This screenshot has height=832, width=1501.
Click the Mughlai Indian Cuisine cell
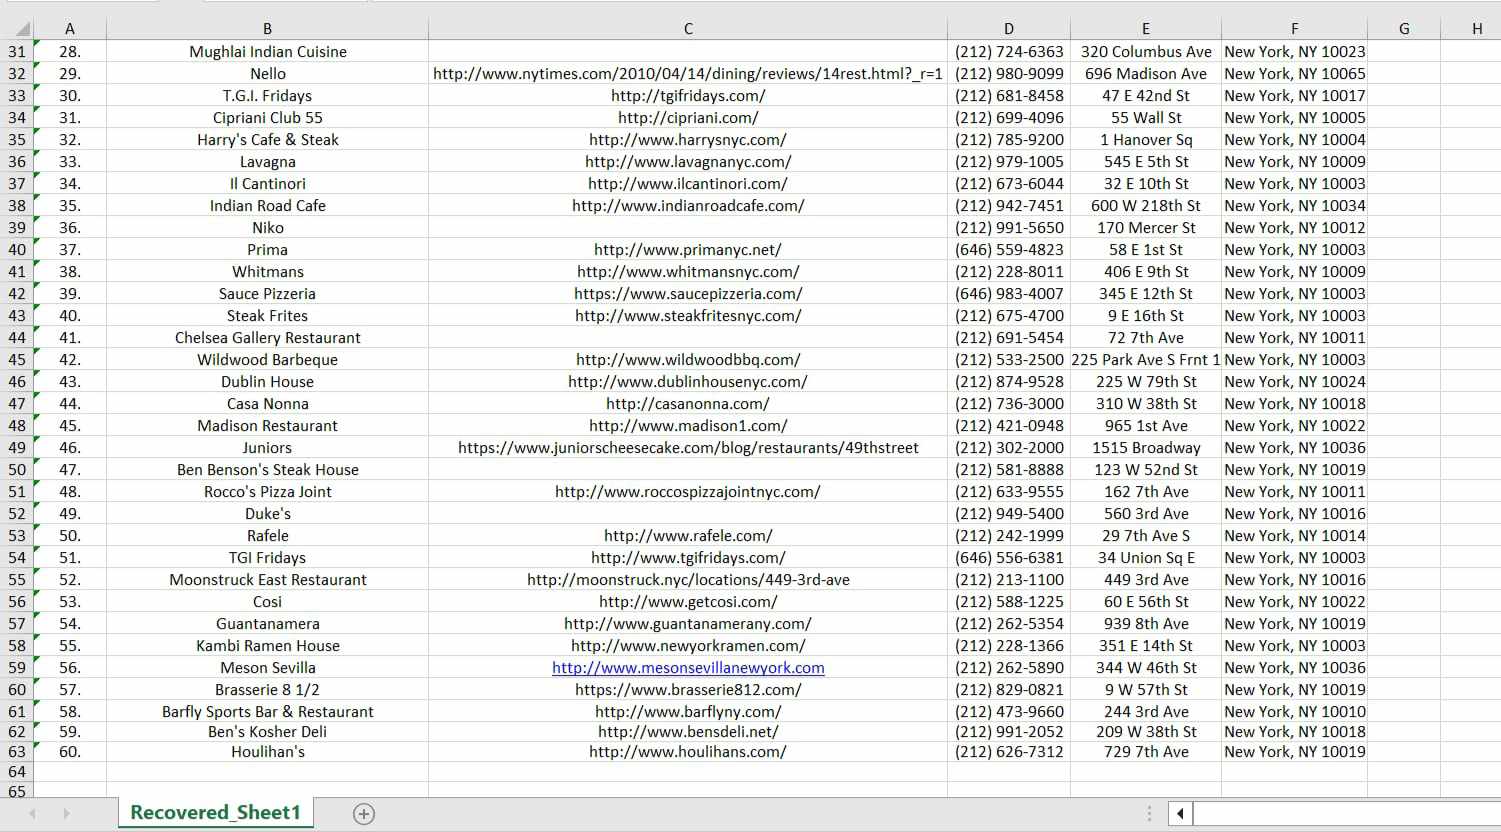[268, 52]
